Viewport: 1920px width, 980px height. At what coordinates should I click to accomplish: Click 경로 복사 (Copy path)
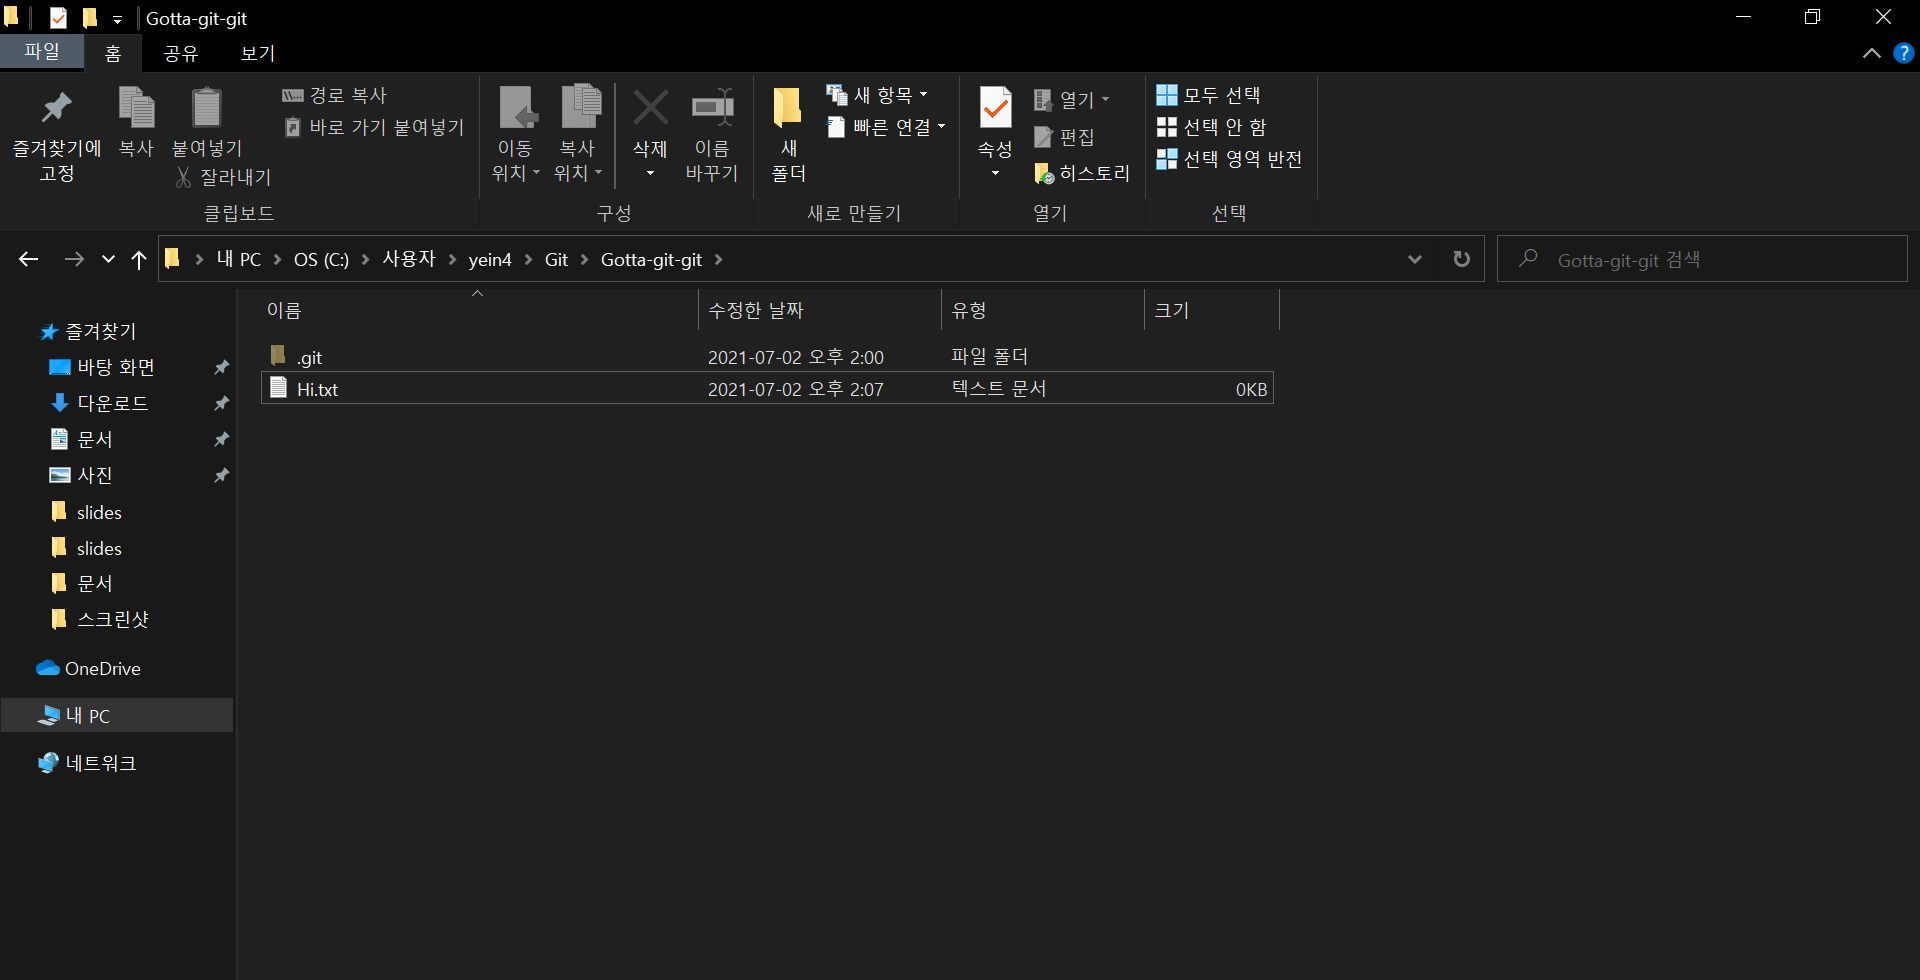point(335,95)
